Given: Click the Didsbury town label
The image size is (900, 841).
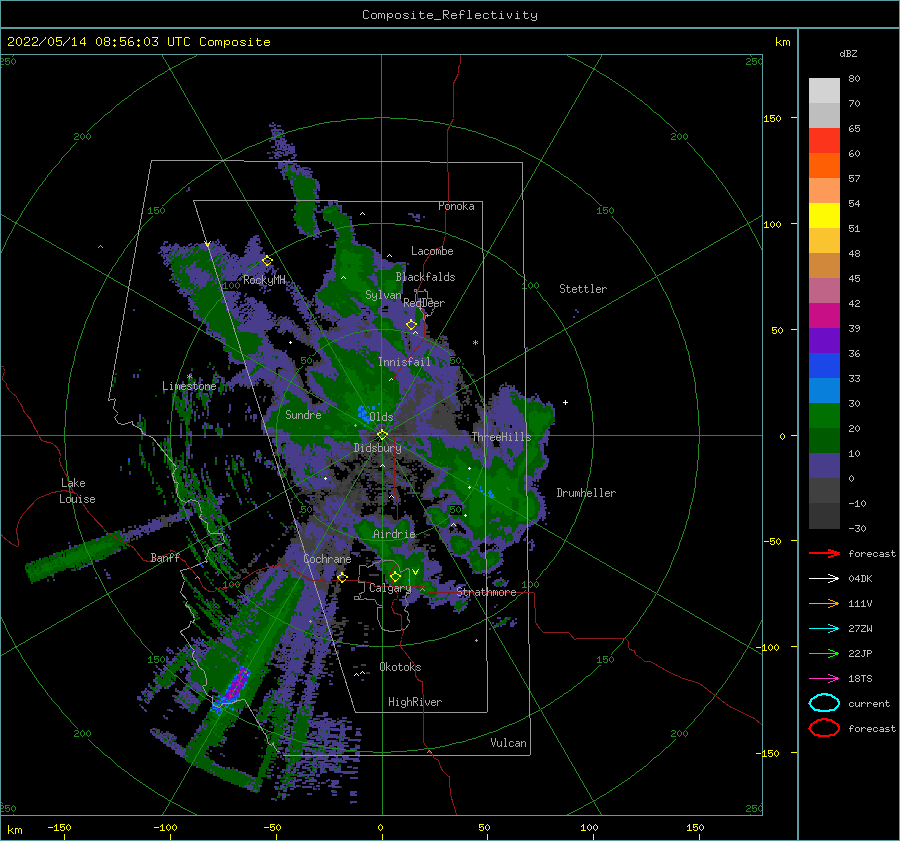Looking at the screenshot, I should pos(377,448).
